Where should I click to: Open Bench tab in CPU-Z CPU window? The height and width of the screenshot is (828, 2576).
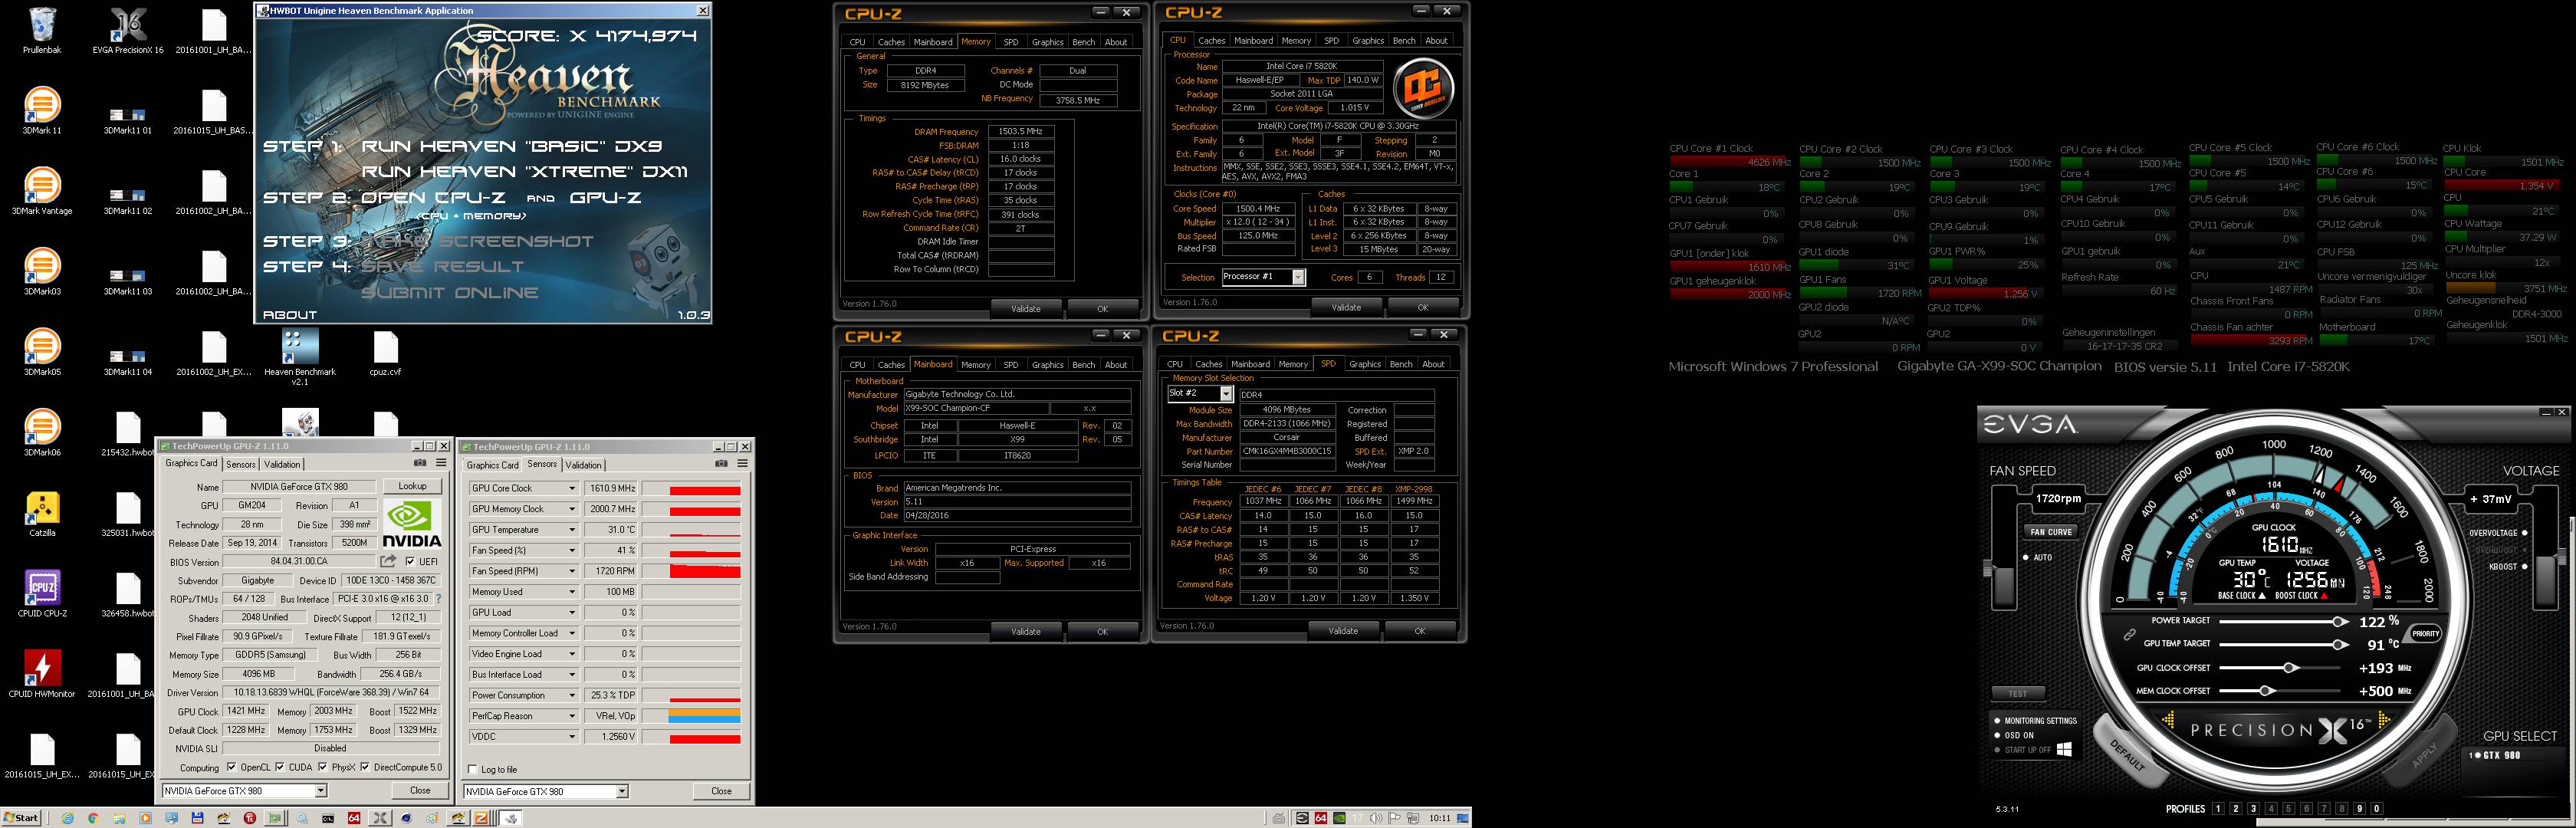[x=1404, y=41]
